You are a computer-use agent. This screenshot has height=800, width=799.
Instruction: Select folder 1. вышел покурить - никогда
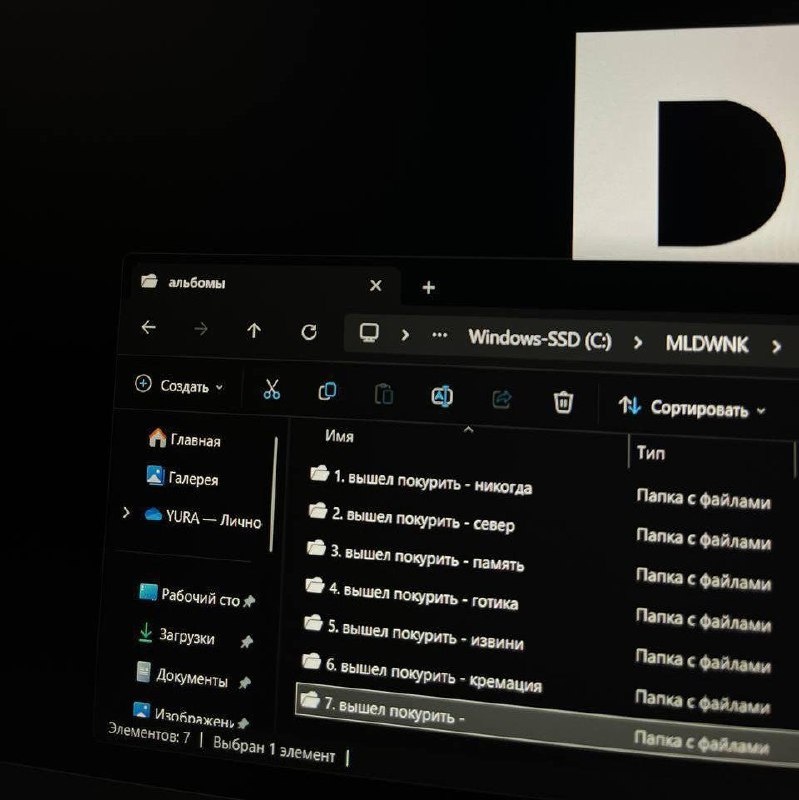[x=421, y=482]
